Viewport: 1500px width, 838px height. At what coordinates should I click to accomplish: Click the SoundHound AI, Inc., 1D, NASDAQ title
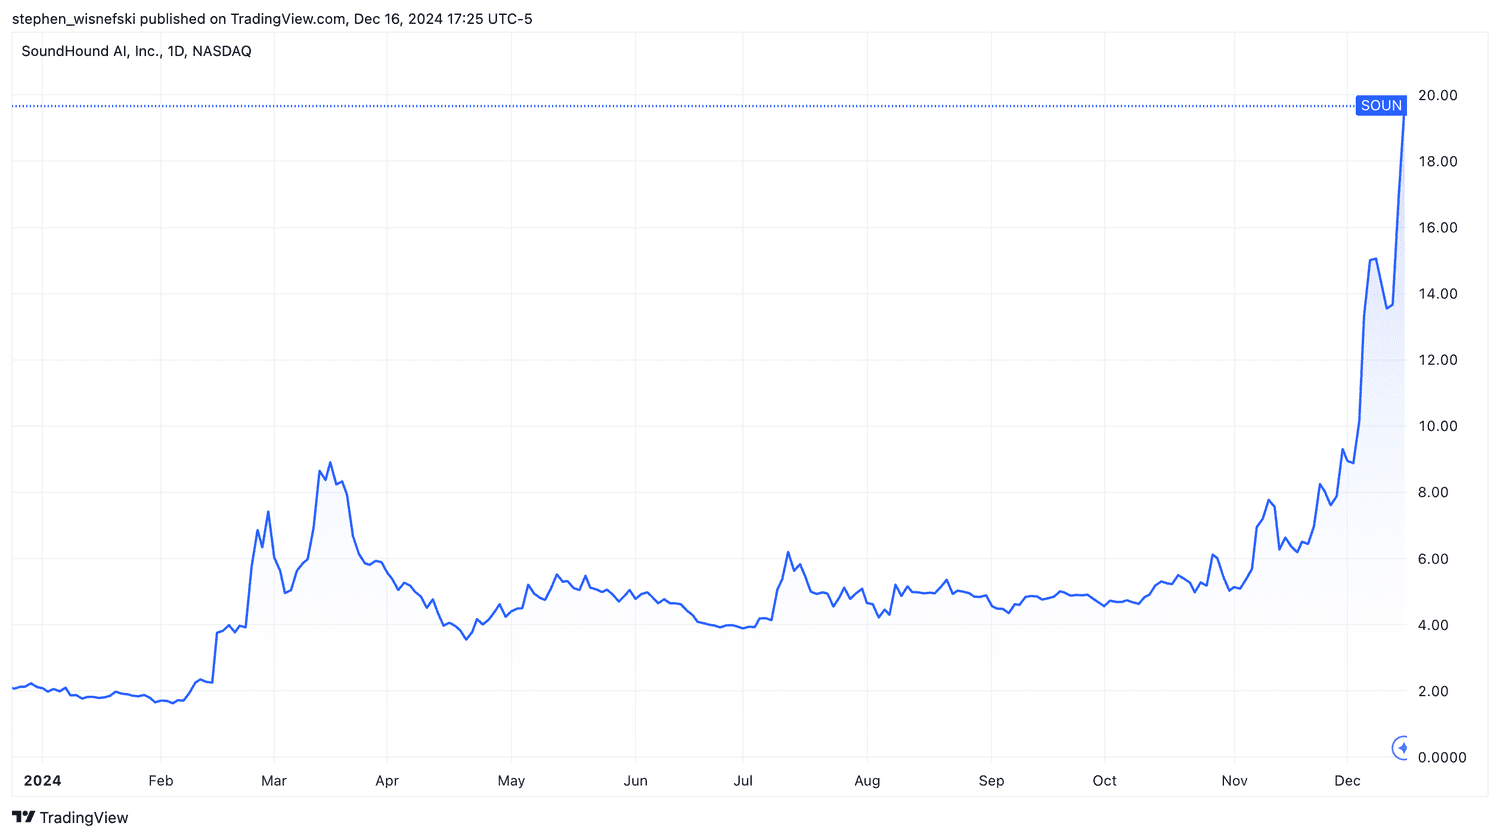pyautogui.click(x=136, y=51)
